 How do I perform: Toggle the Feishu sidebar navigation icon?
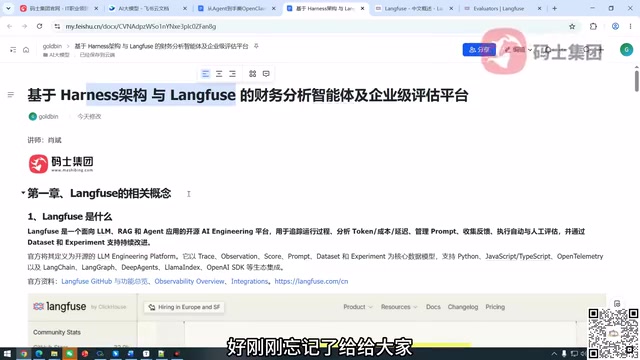pyautogui.click(x=13, y=50)
